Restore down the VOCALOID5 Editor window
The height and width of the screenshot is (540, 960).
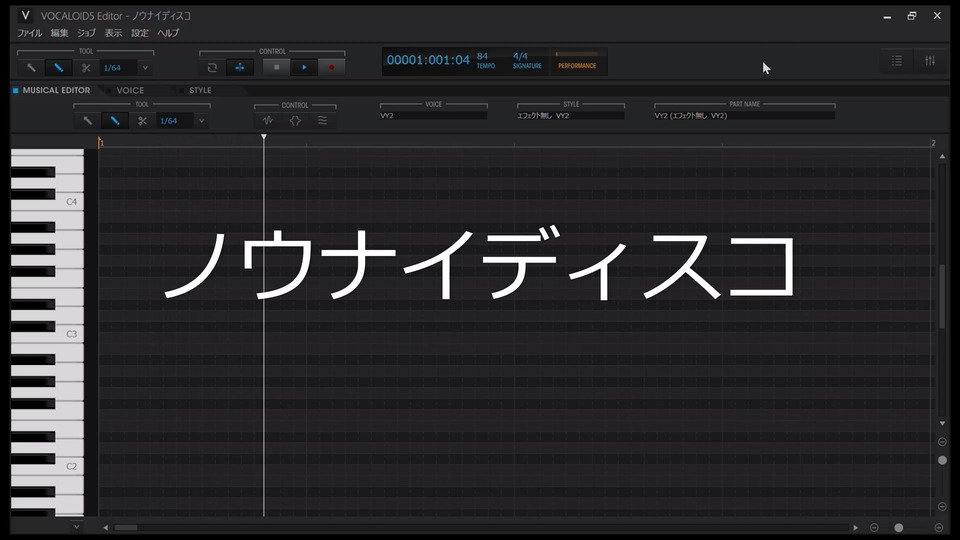pyautogui.click(x=912, y=16)
